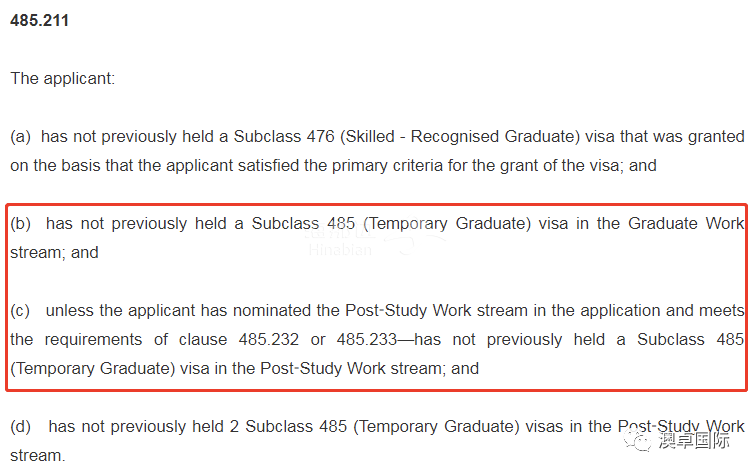Click the 485.211 clause heading
The image size is (754, 473).
click(39, 21)
